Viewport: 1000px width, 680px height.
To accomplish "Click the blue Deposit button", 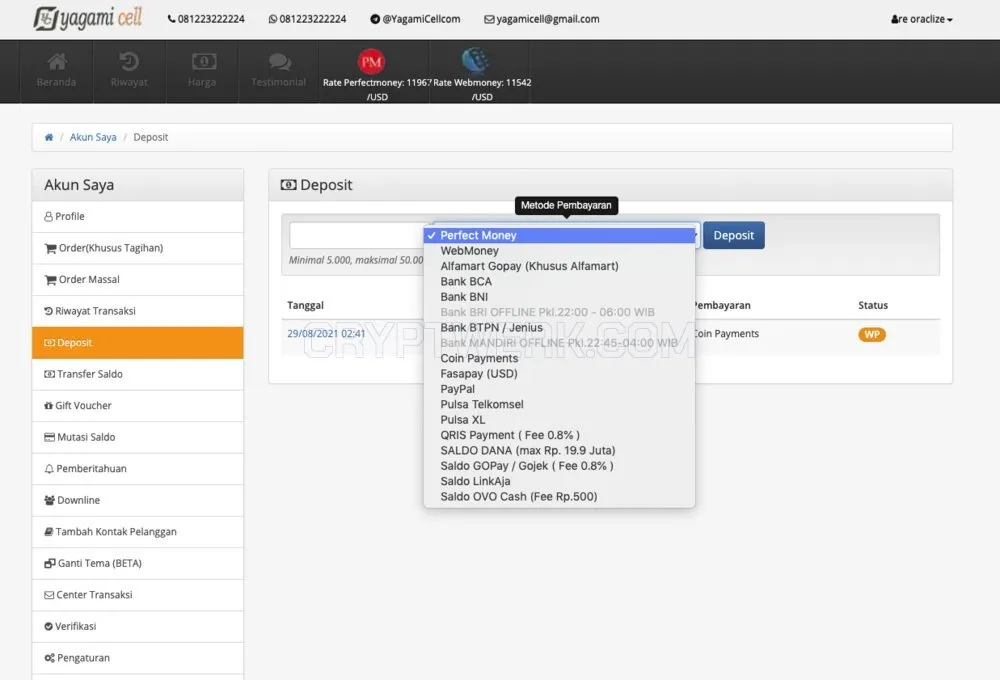I will [x=733, y=235].
